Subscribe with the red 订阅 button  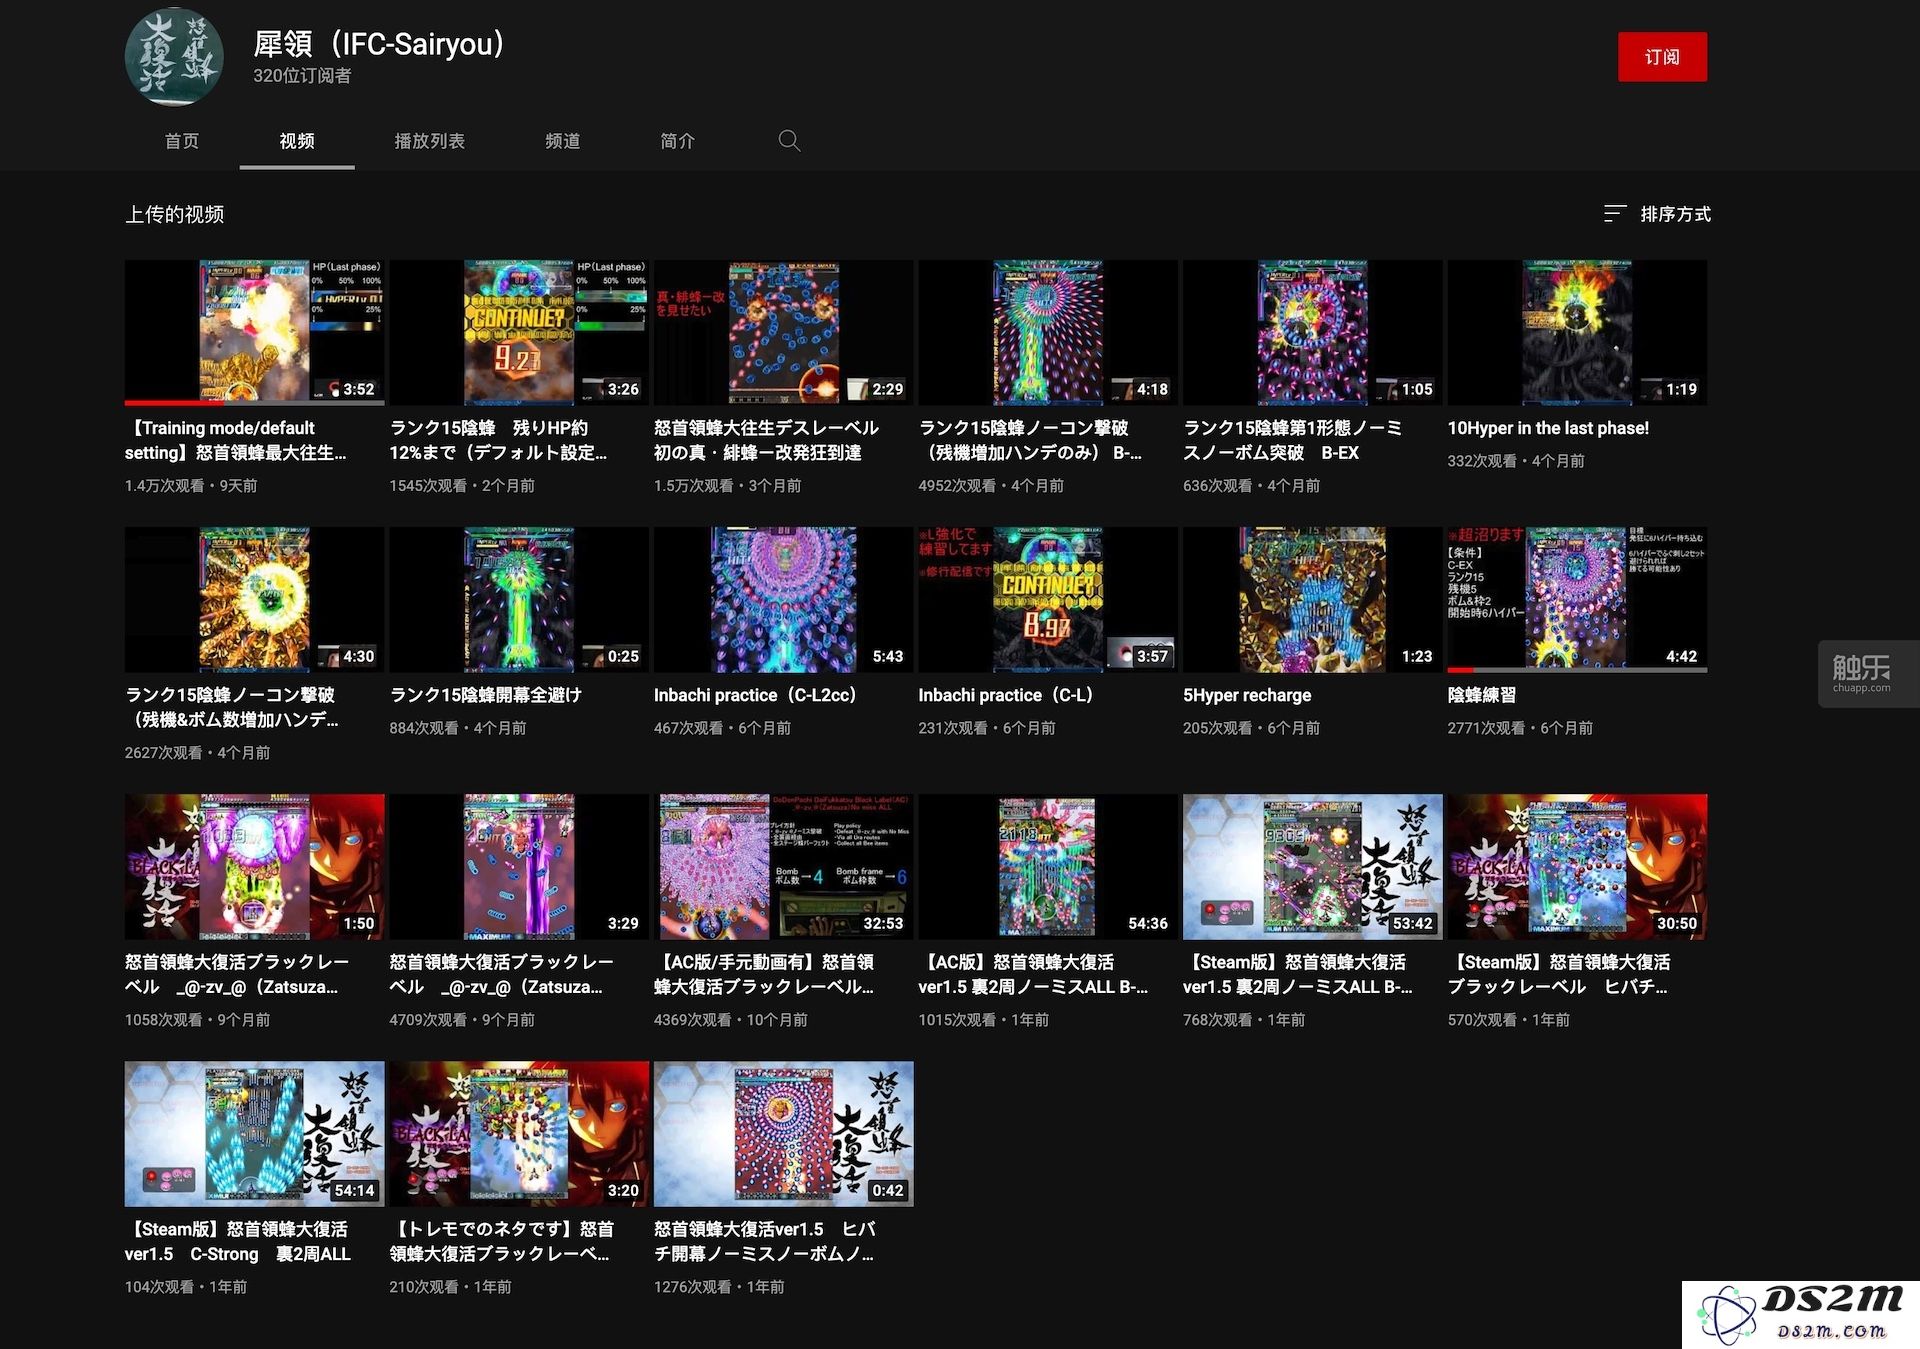[1662, 57]
